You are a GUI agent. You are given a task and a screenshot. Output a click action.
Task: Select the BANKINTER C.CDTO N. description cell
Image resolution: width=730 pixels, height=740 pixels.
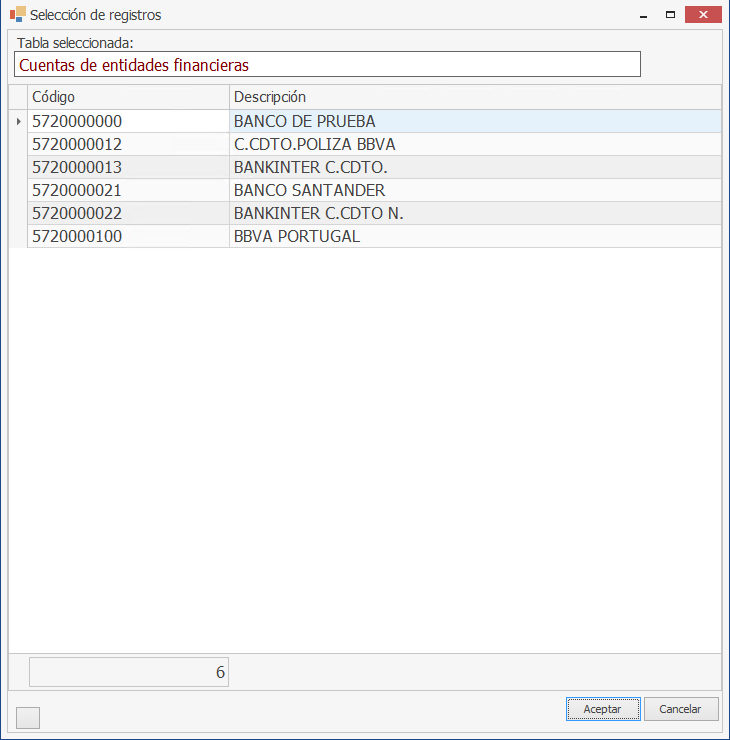click(x=474, y=213)
